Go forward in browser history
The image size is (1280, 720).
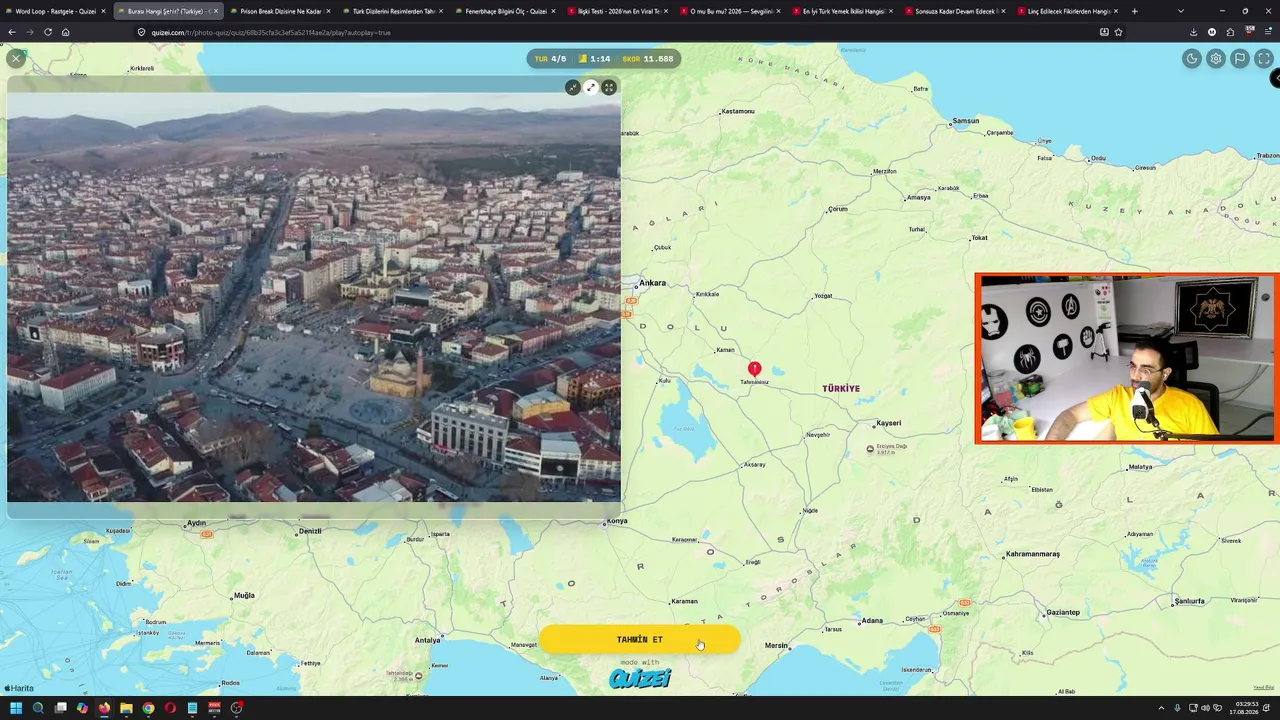click(x=30, y=32)
